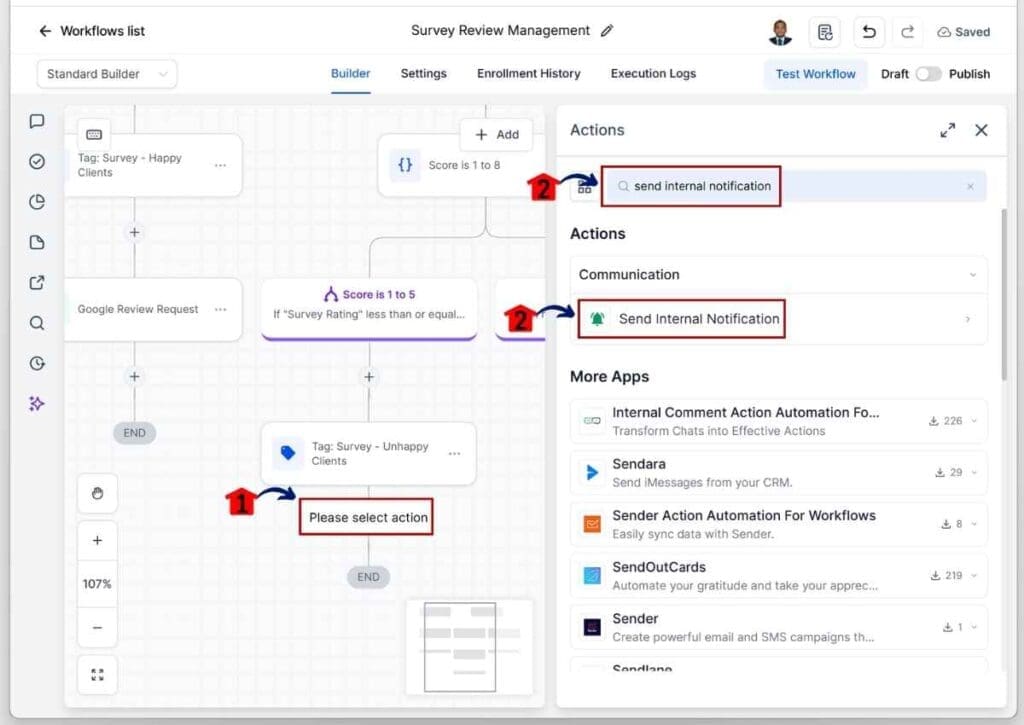Click the Add branch button
This screenshot has height=725, width=1024.
click(497, 135)
